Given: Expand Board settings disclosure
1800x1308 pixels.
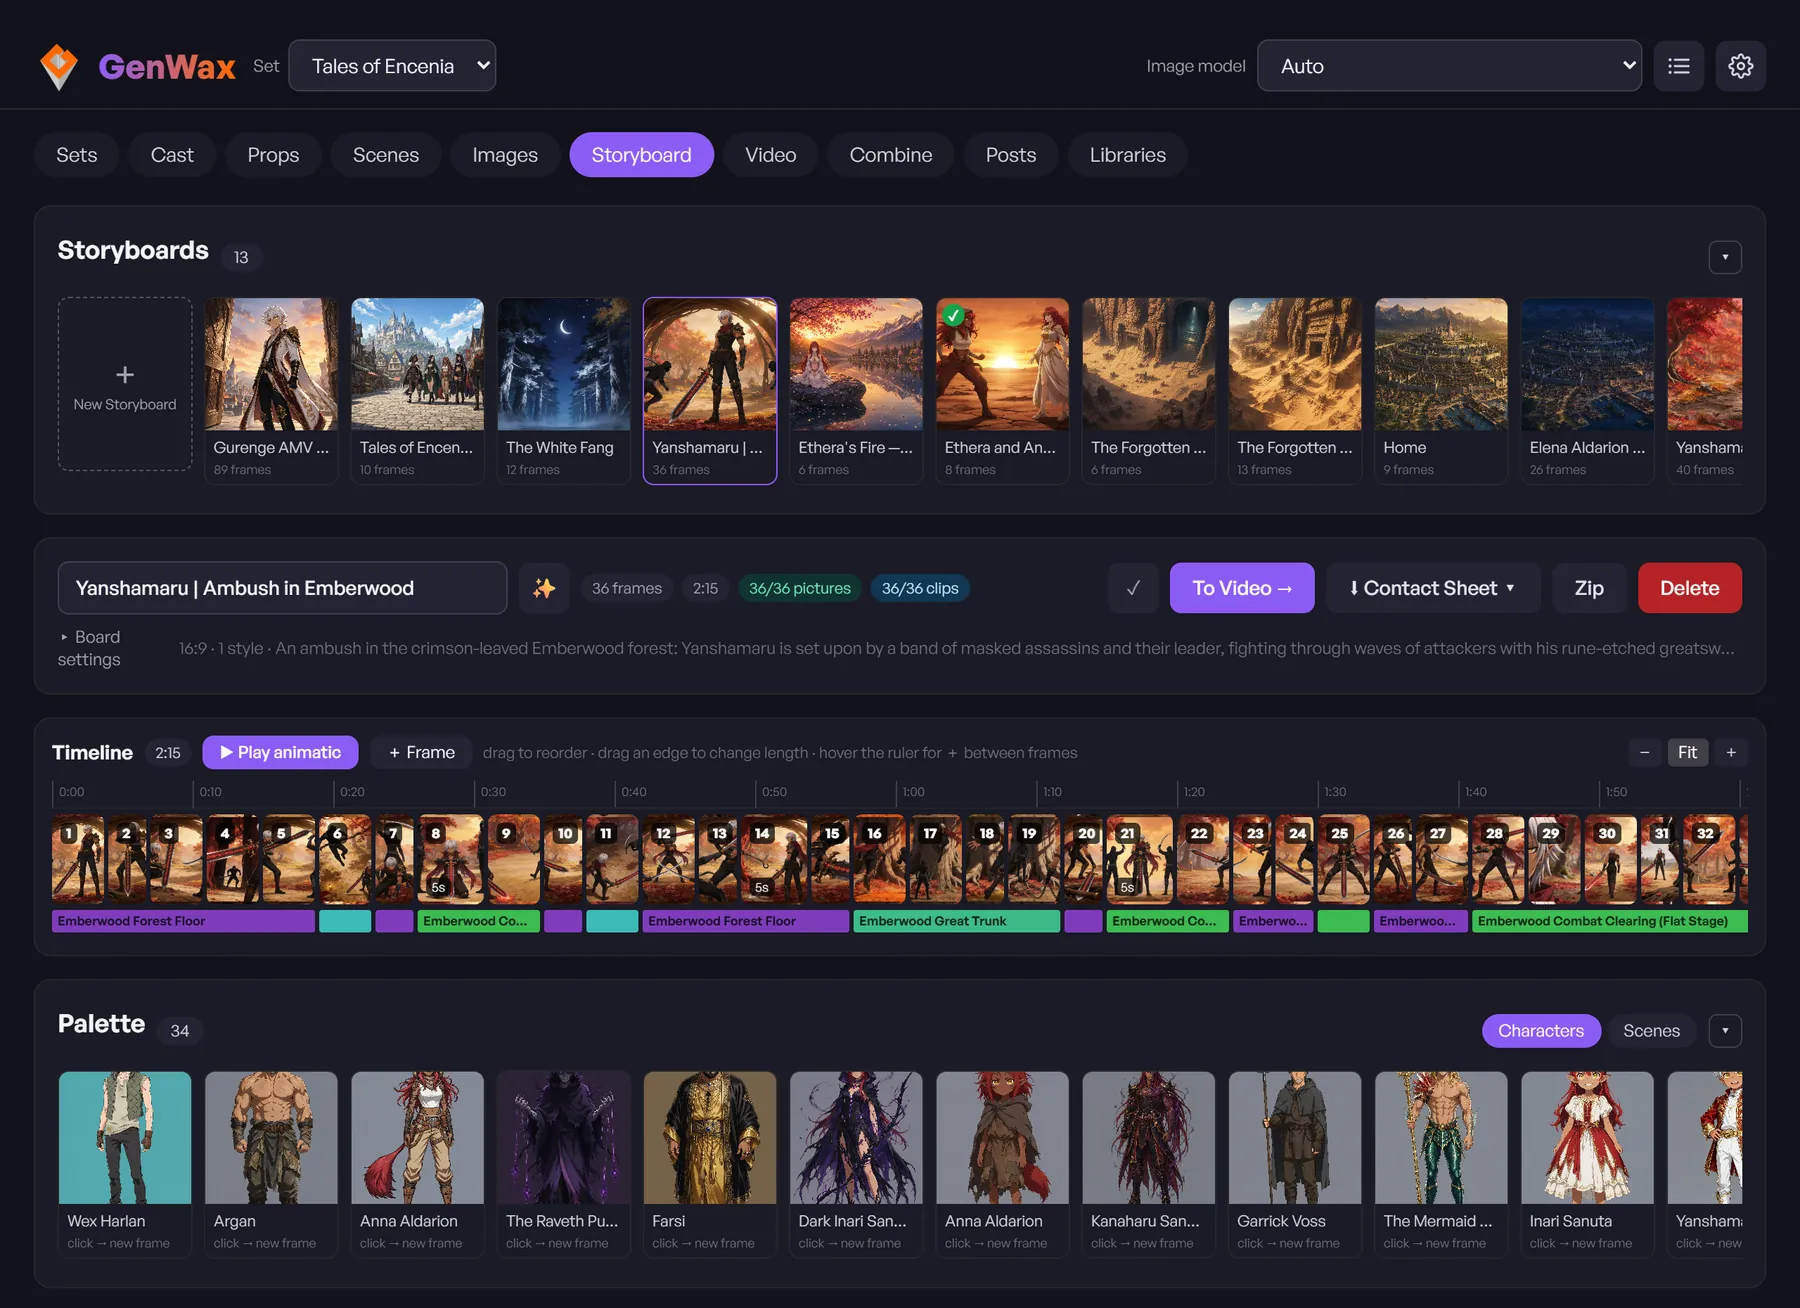Looking at the screenshot, I should [x=89, y=648].
